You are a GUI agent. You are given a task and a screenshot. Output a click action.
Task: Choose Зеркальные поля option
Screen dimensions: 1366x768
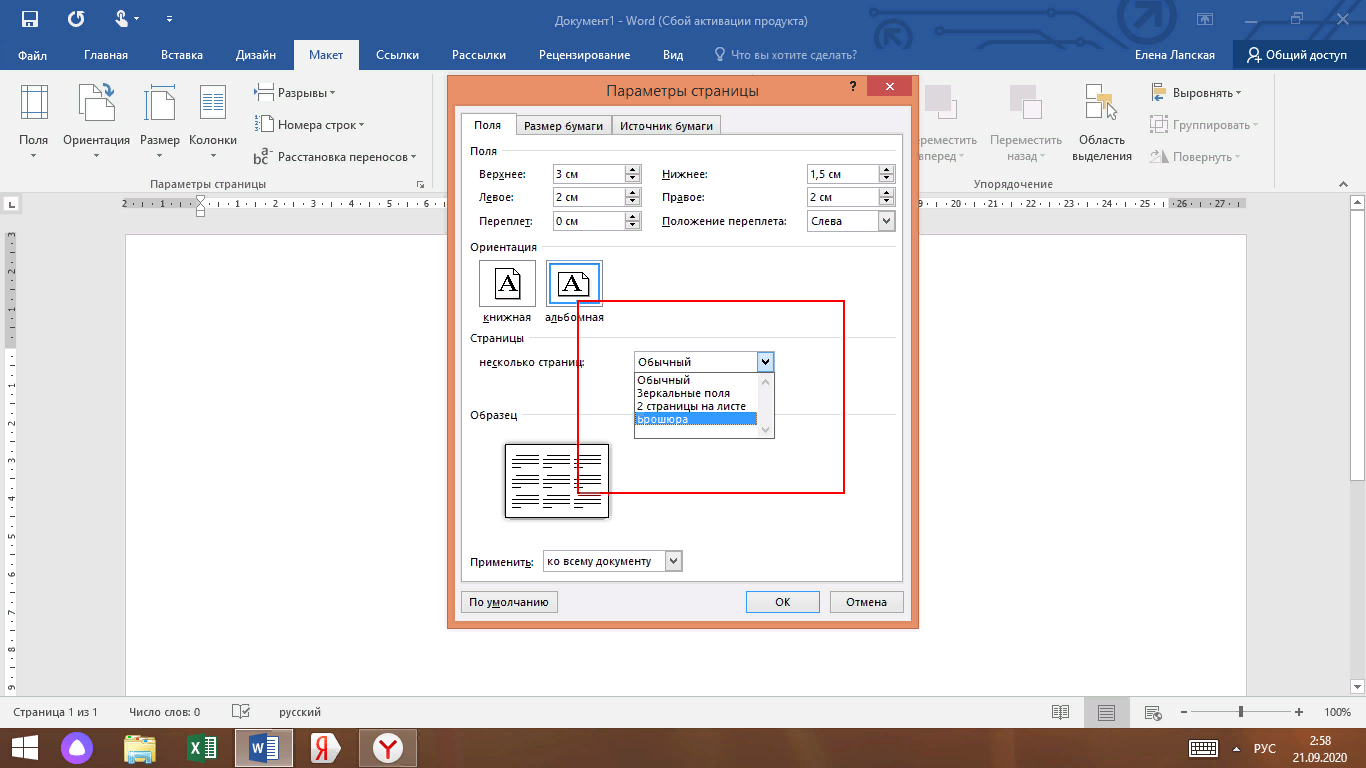pos(696,393)
